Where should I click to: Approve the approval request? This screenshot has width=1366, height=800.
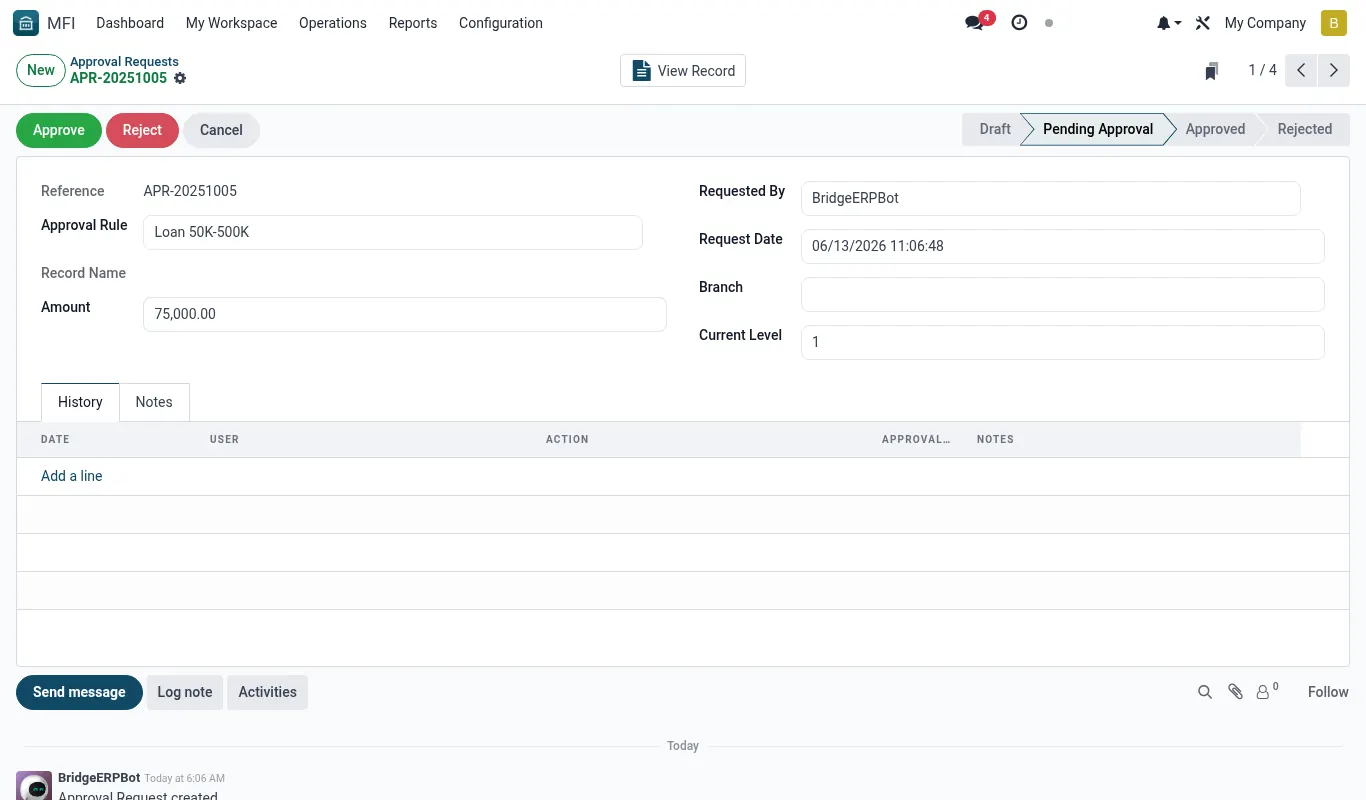click(x=59, y=130)
